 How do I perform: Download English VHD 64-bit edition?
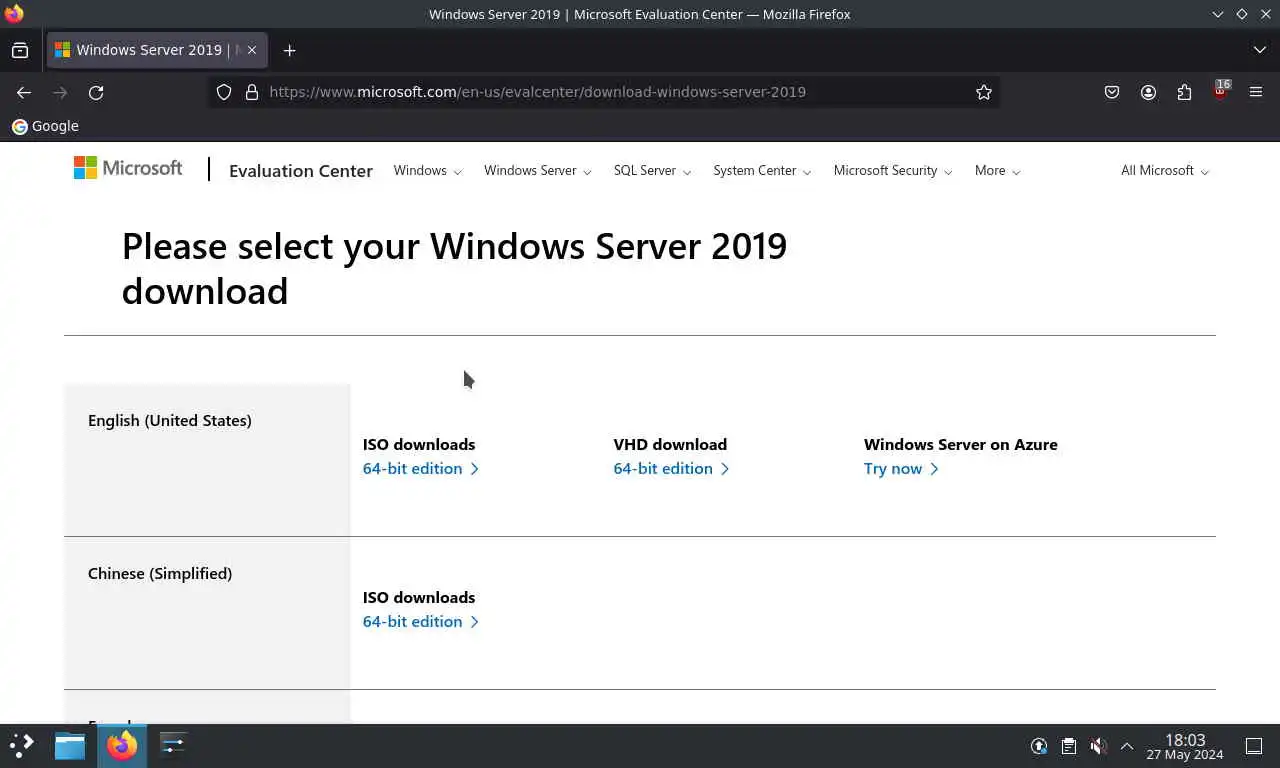[x=672, y=469]
